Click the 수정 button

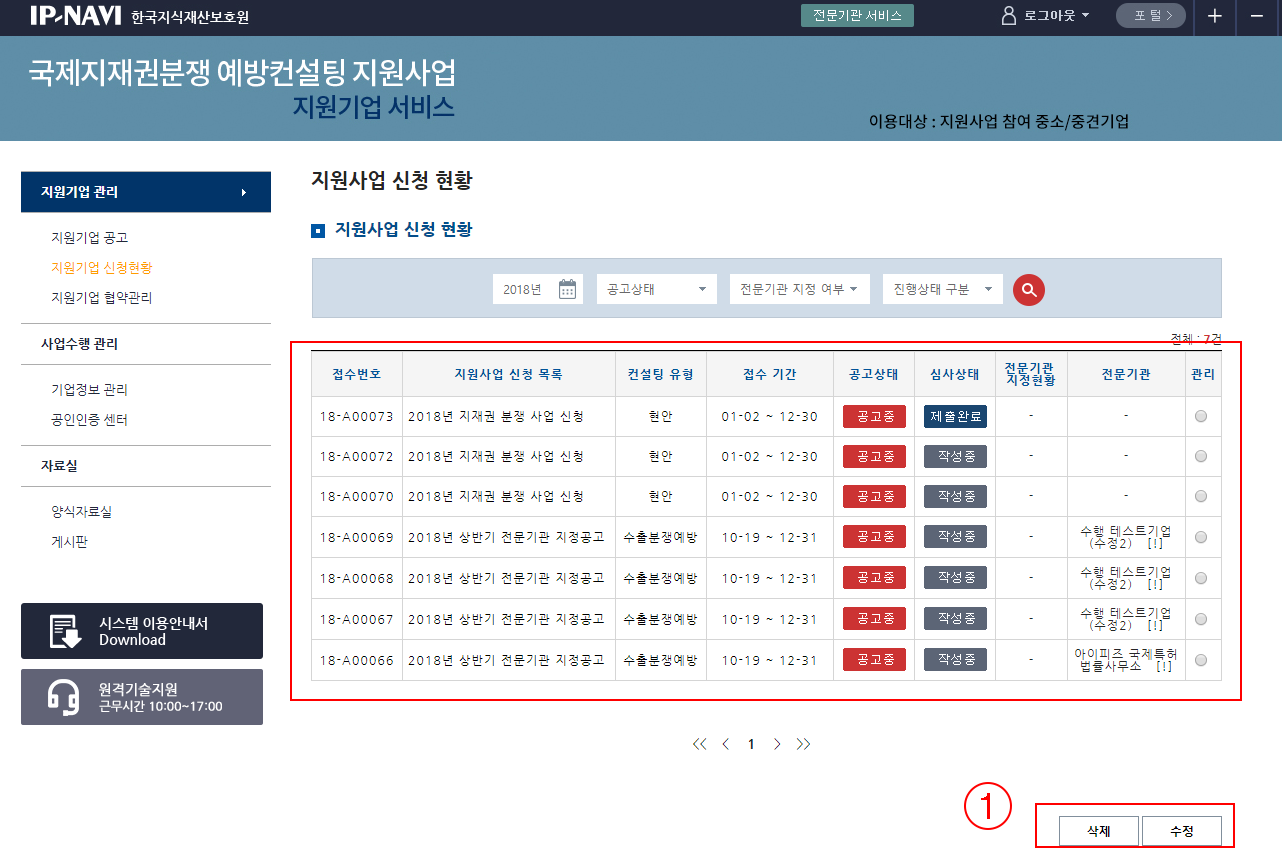tap(1181, 831)
